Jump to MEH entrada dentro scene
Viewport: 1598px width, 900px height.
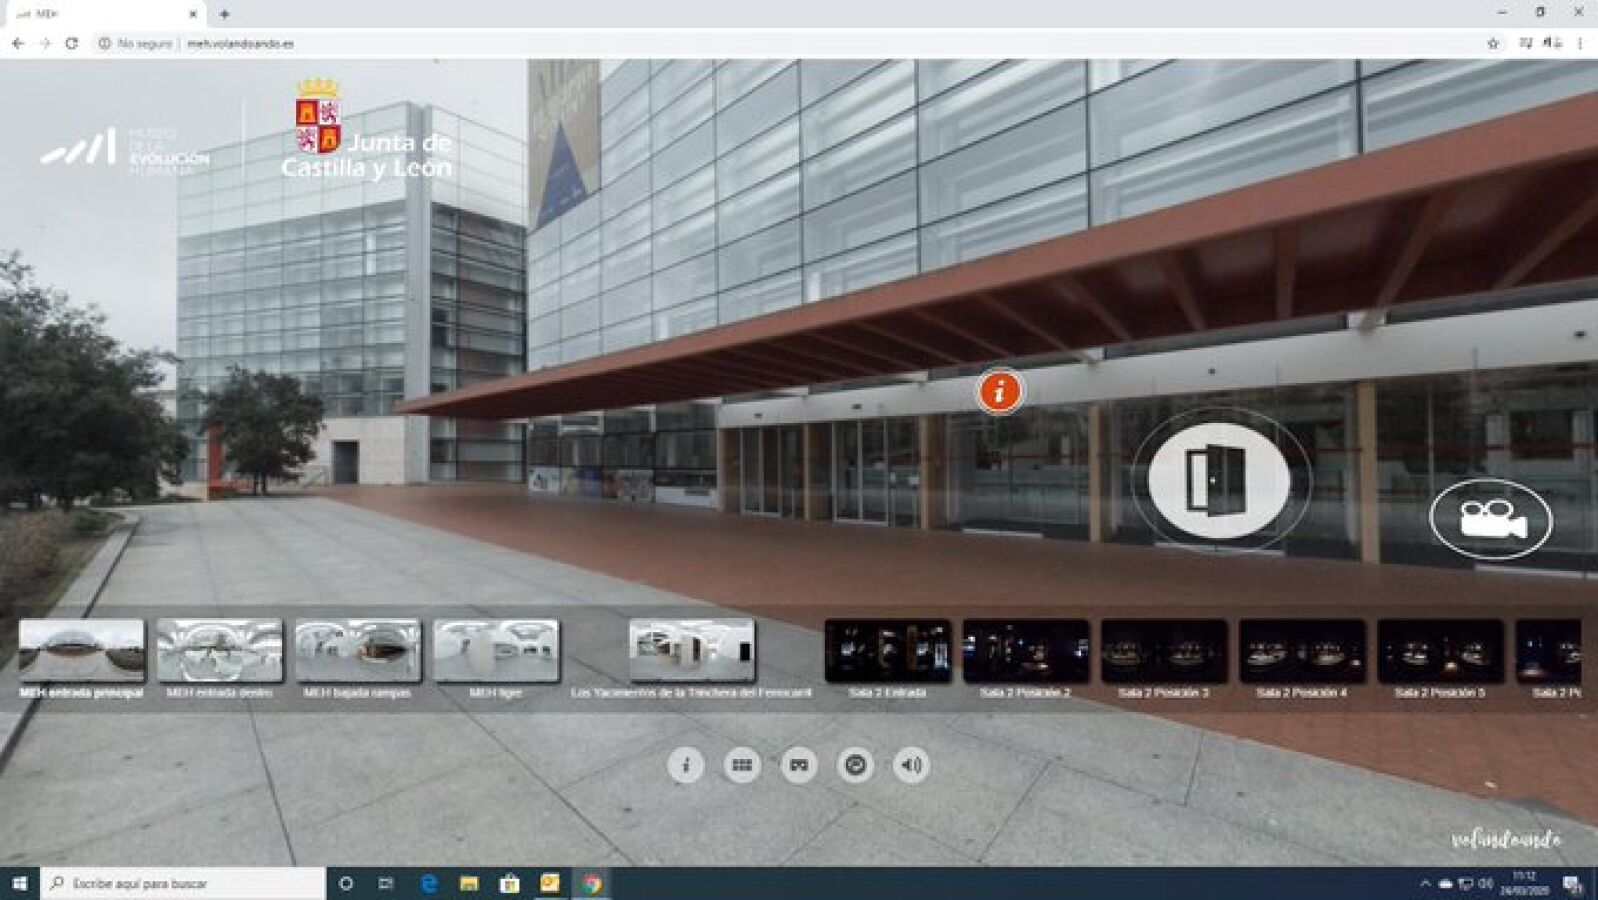[x=219, y=650]
